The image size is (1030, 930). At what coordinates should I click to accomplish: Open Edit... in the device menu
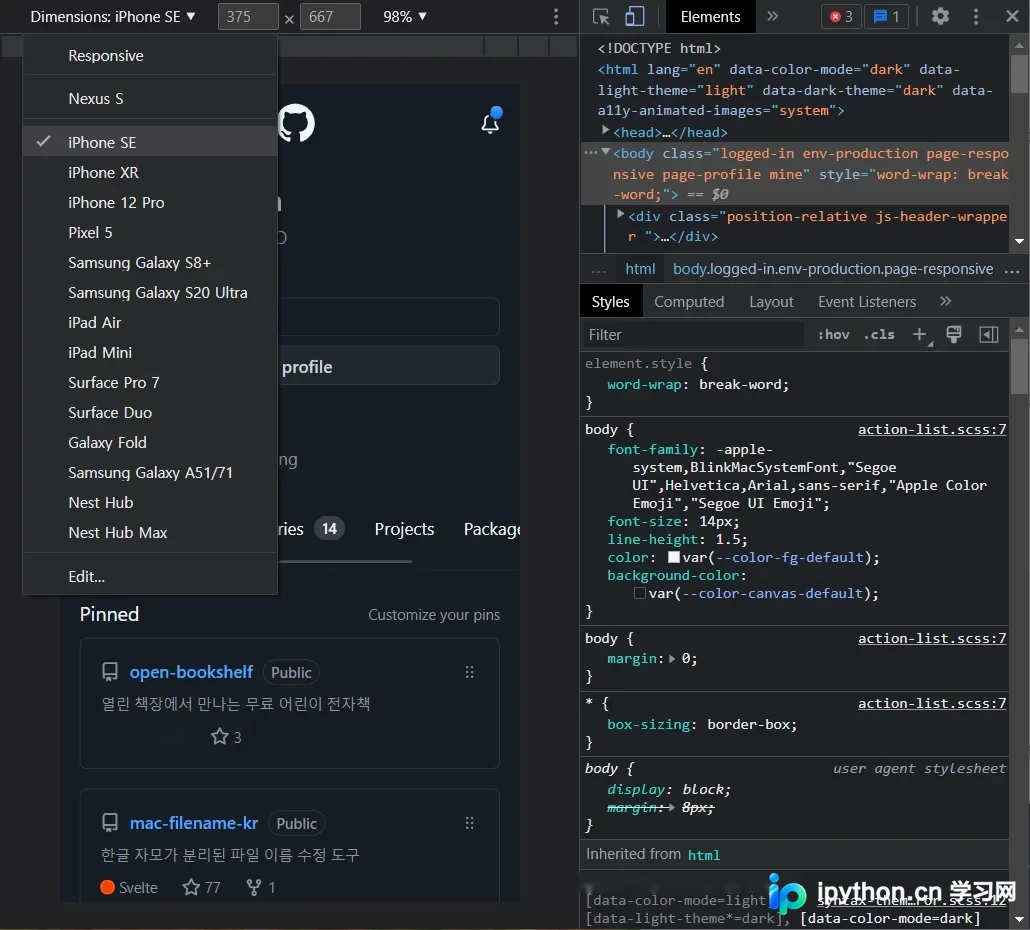[x=150, y=576]
